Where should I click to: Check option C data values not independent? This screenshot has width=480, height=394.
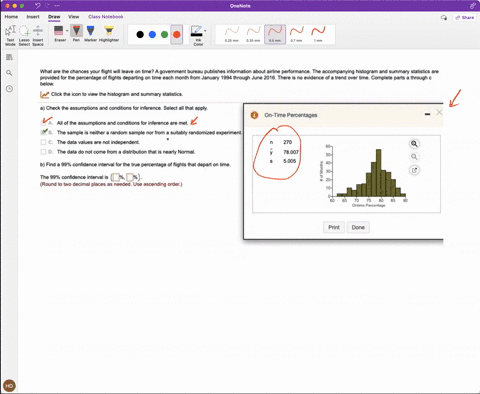(43, 142)
